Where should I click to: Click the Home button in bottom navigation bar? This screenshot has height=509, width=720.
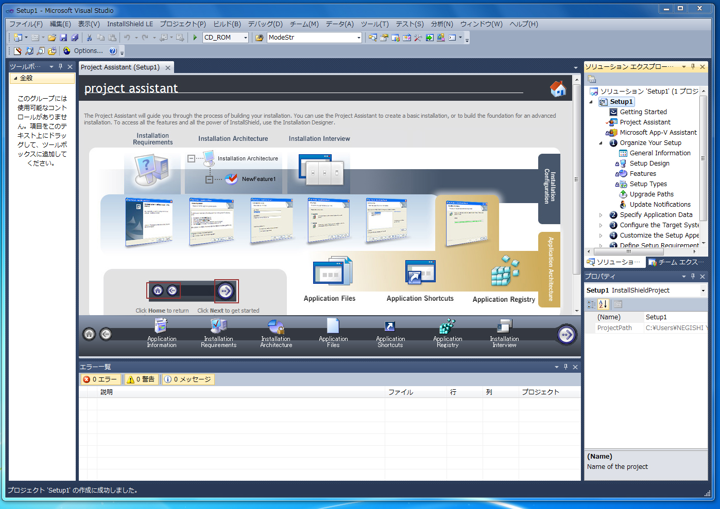[89, 334]
